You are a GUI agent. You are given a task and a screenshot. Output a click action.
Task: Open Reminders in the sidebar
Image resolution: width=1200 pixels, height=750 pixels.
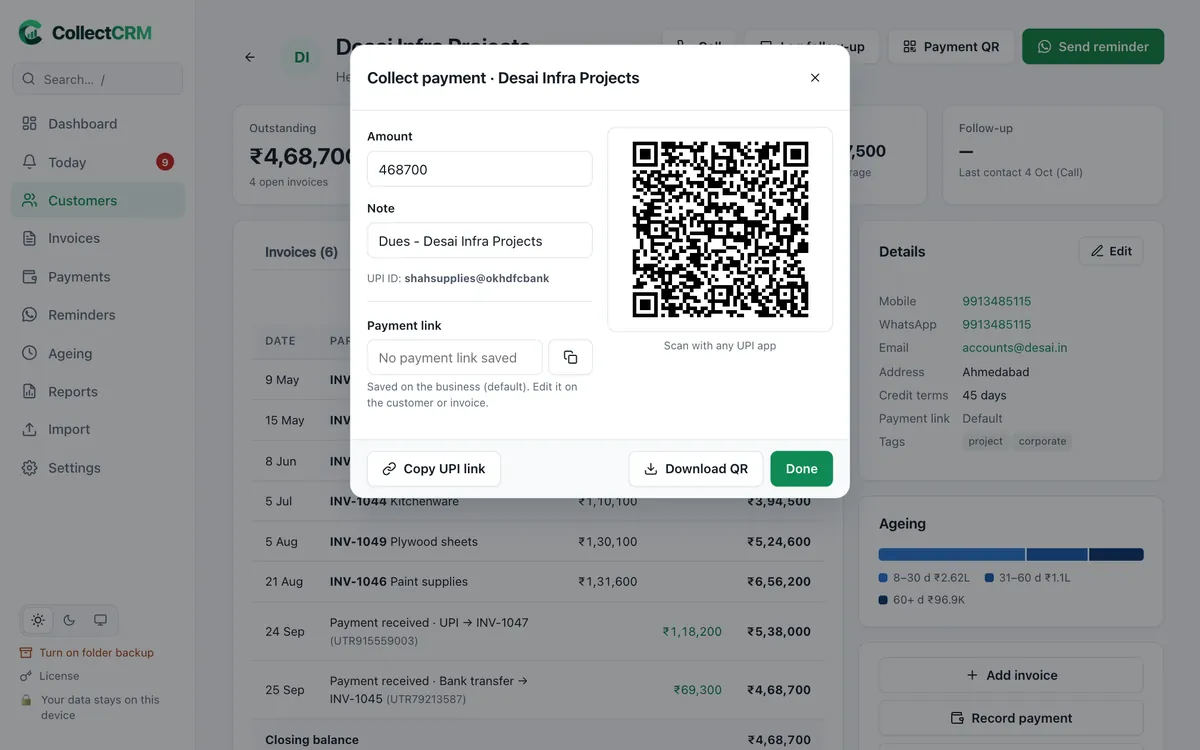click(x=98, y=315)
